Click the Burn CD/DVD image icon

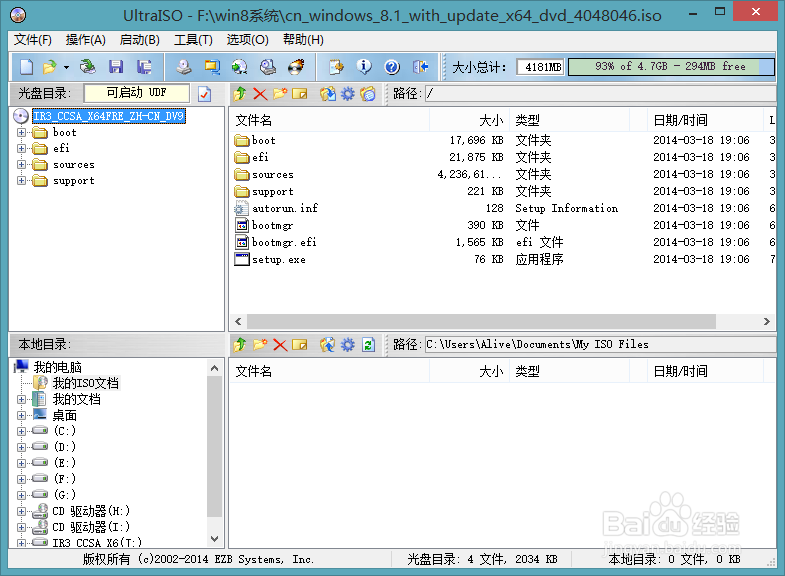(x=296, y=67)
